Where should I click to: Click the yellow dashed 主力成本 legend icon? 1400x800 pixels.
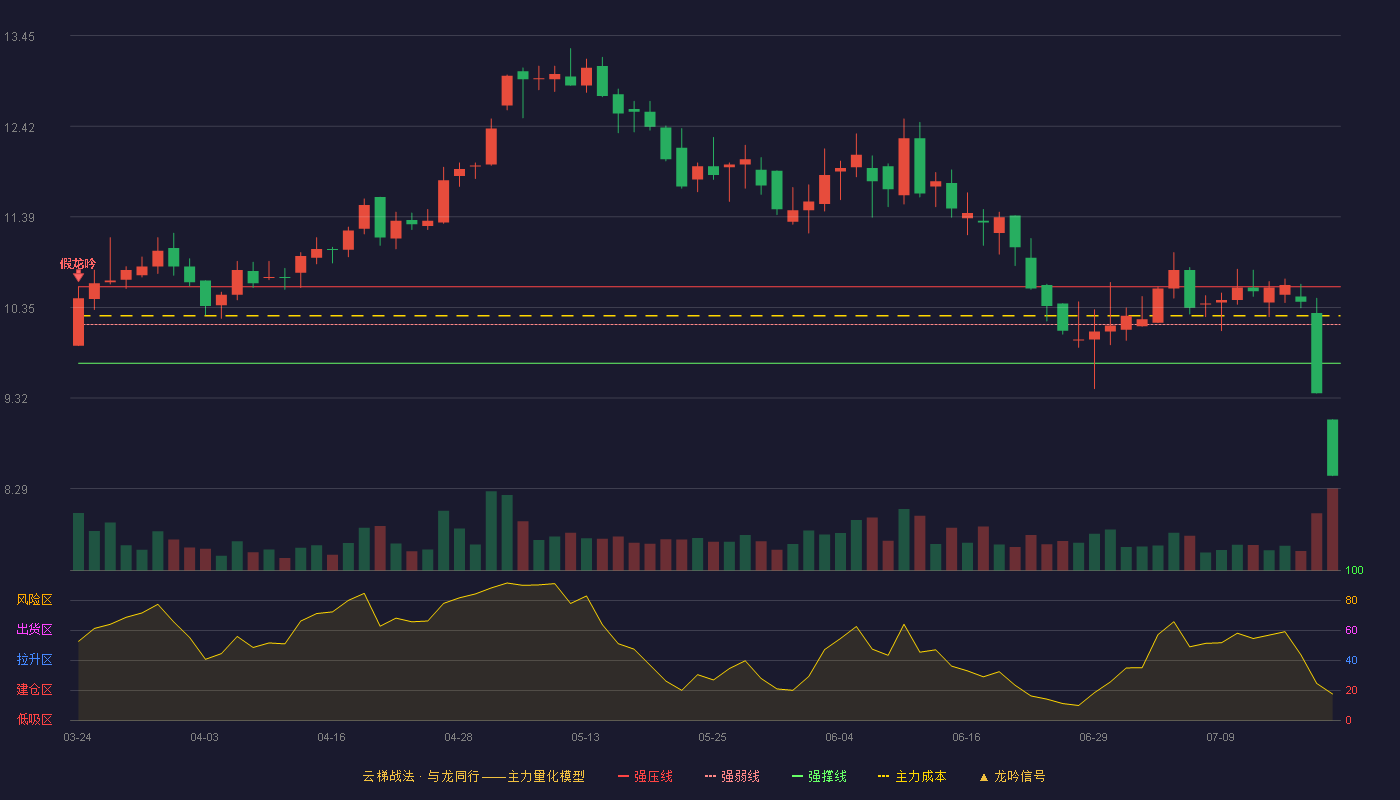coord(883,777)
